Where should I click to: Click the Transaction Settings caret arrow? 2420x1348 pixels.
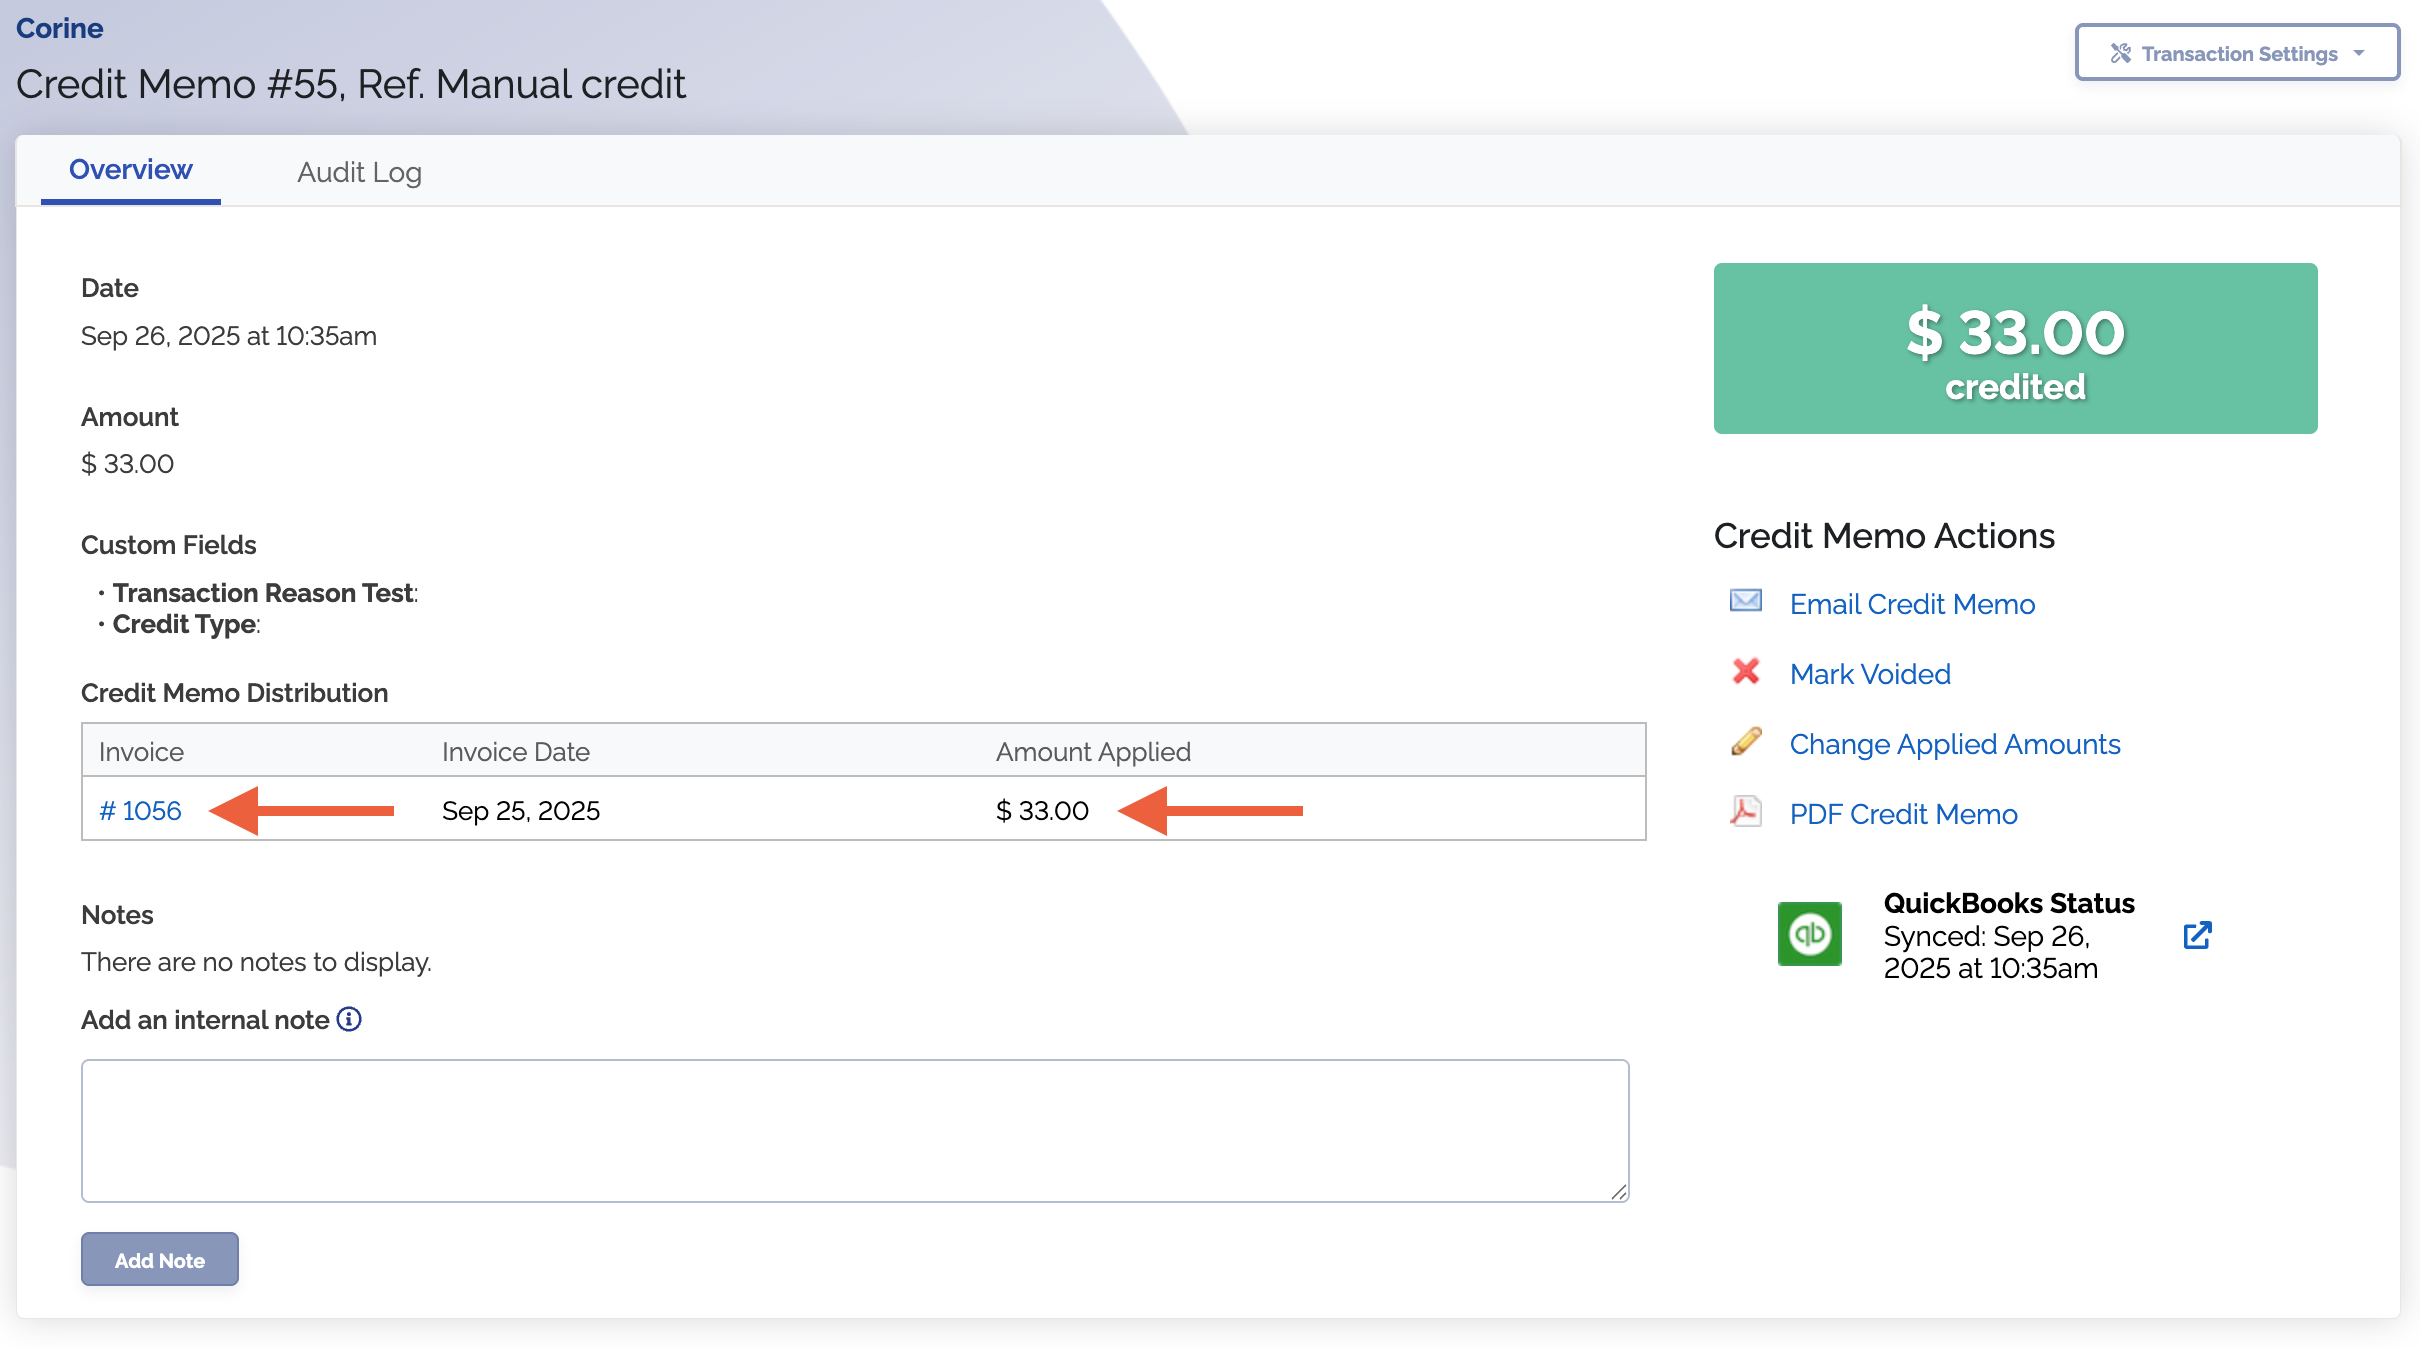pos(2360,53)
